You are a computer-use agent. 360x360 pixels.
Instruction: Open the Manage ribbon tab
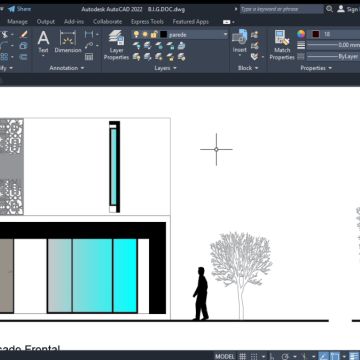[17, 22]
